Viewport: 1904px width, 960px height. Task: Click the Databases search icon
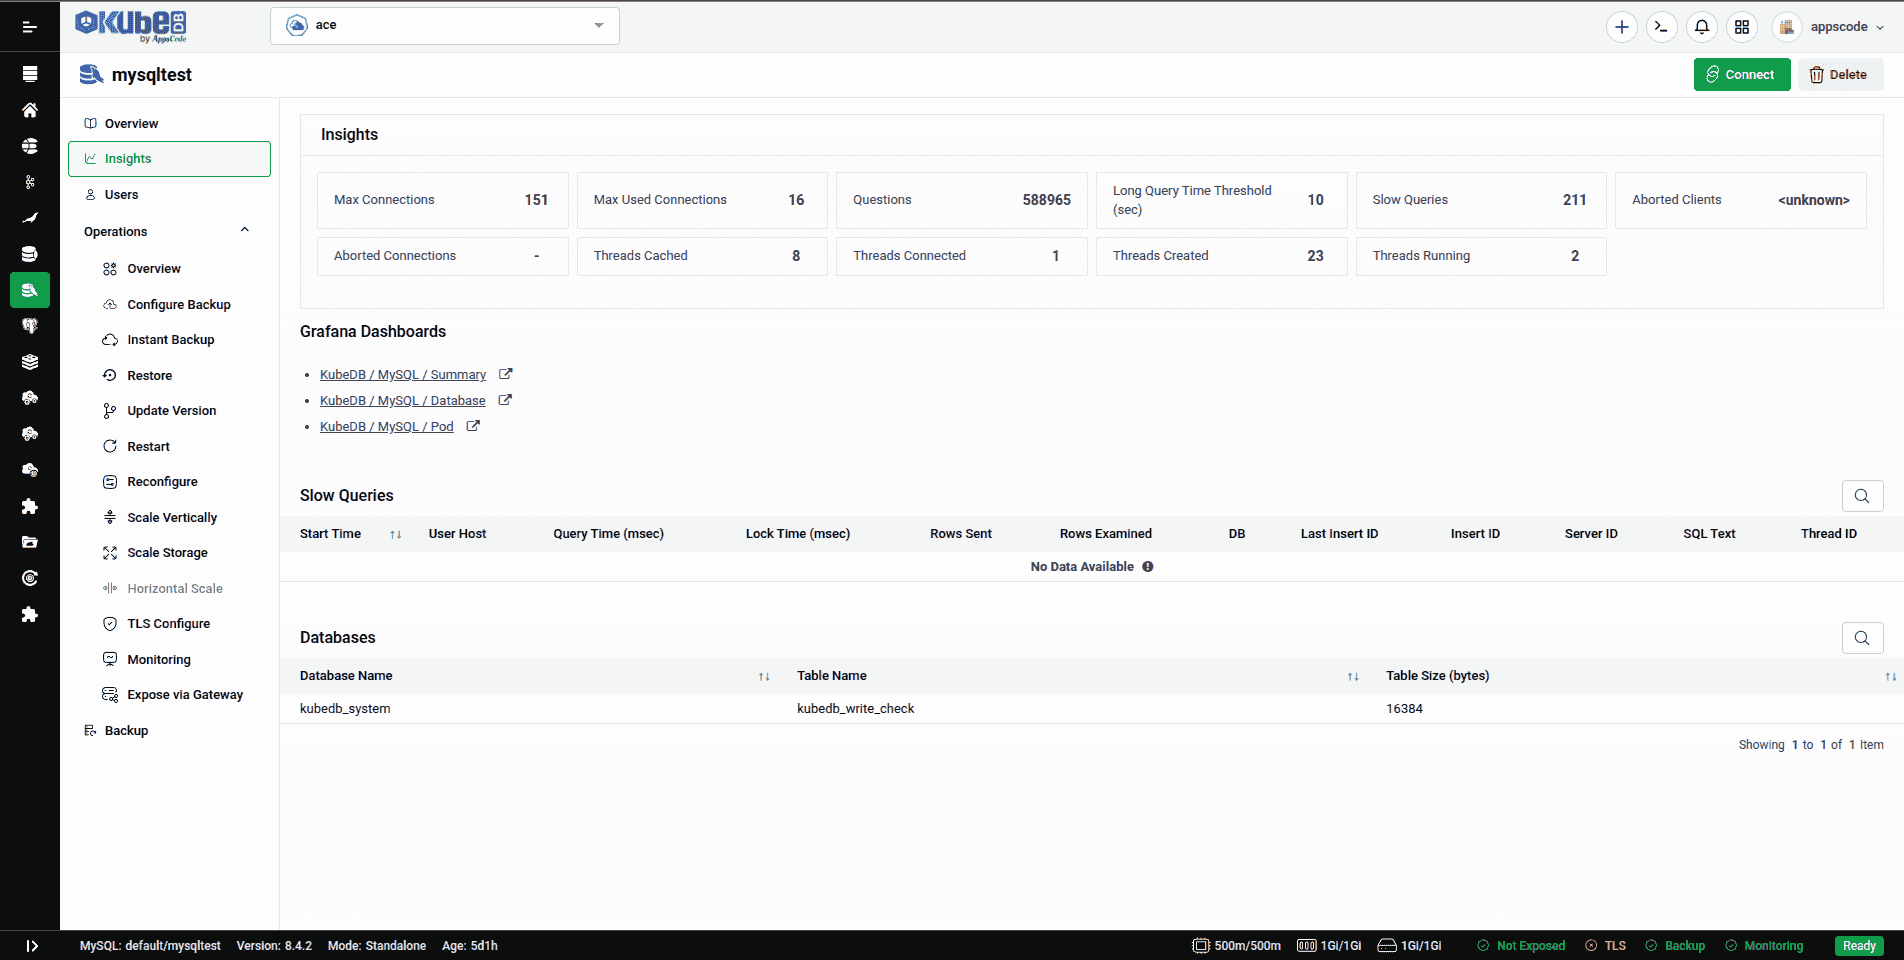pyautogui.click(x=1862, y=638)
